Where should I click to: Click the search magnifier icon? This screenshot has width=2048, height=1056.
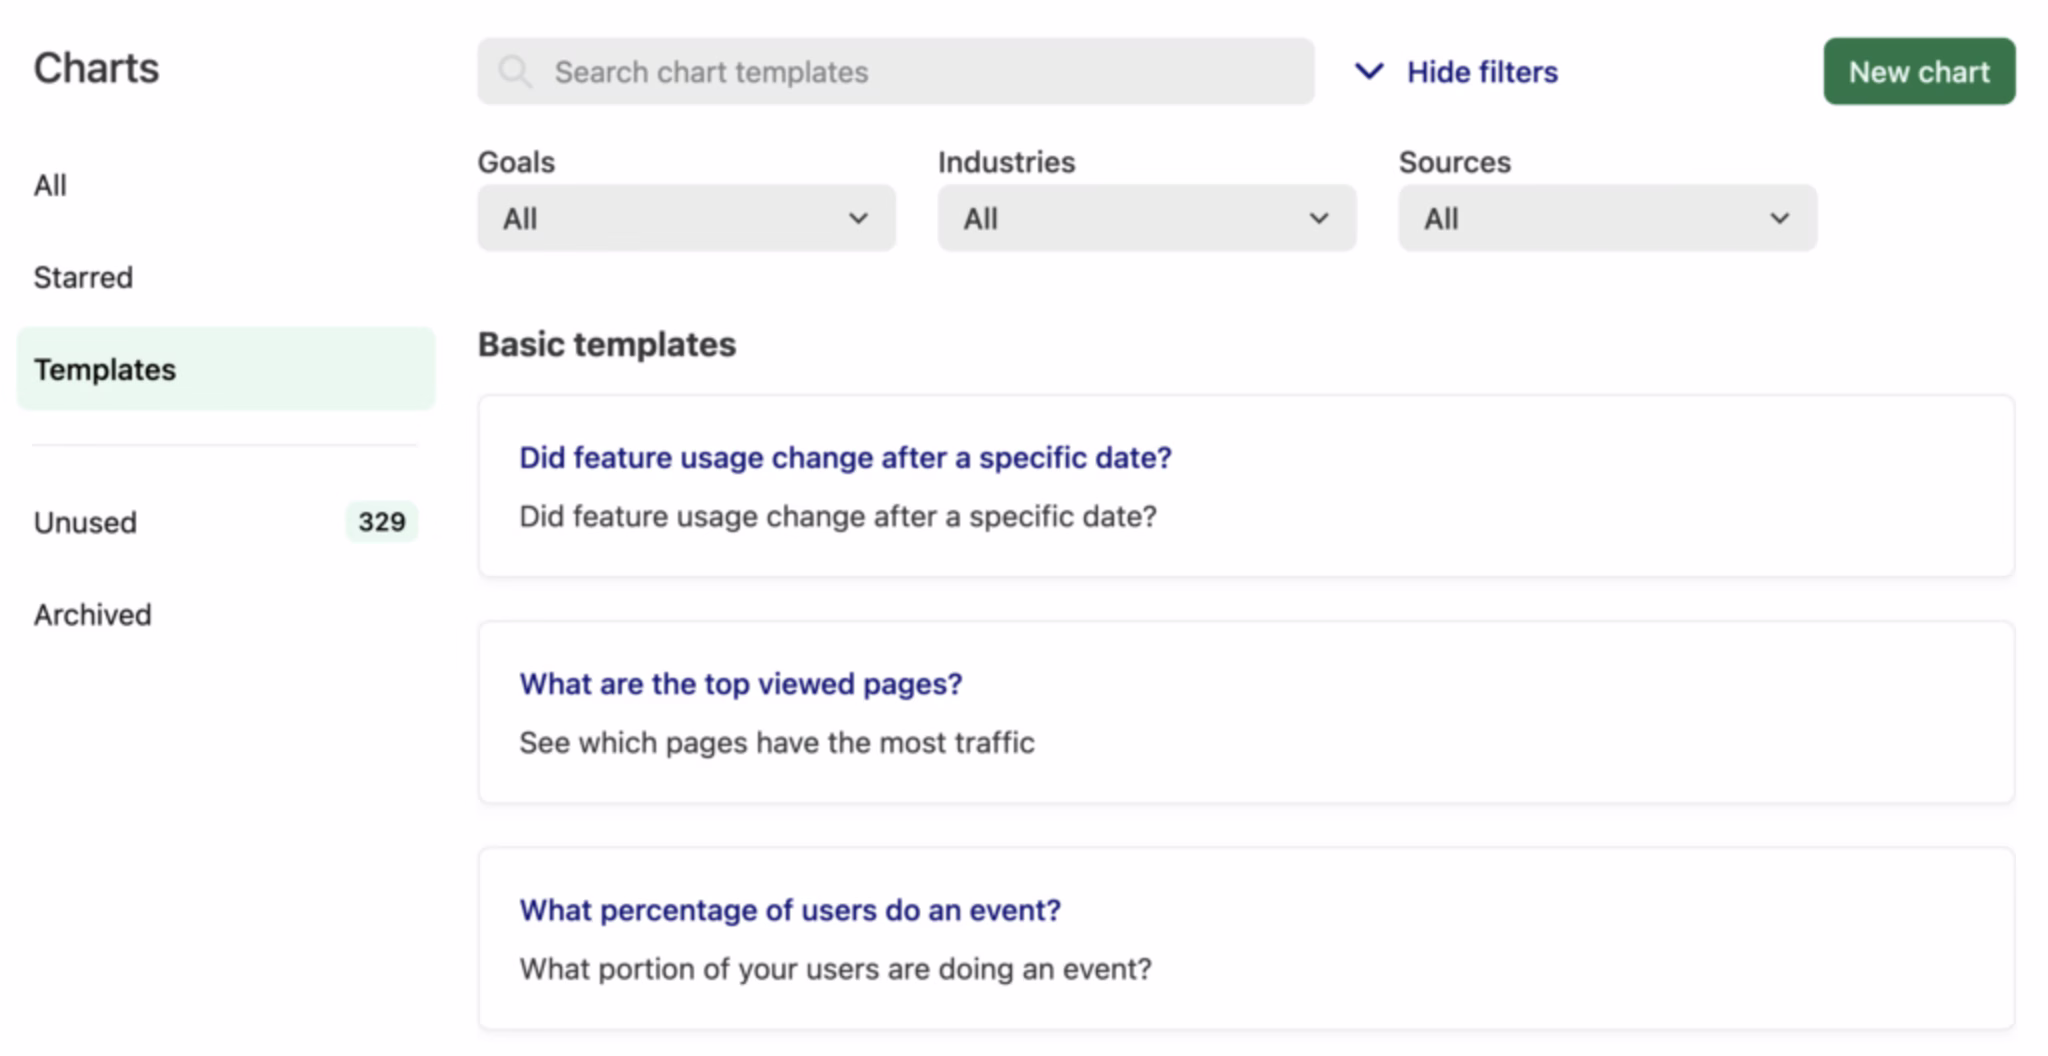[515, 72]
